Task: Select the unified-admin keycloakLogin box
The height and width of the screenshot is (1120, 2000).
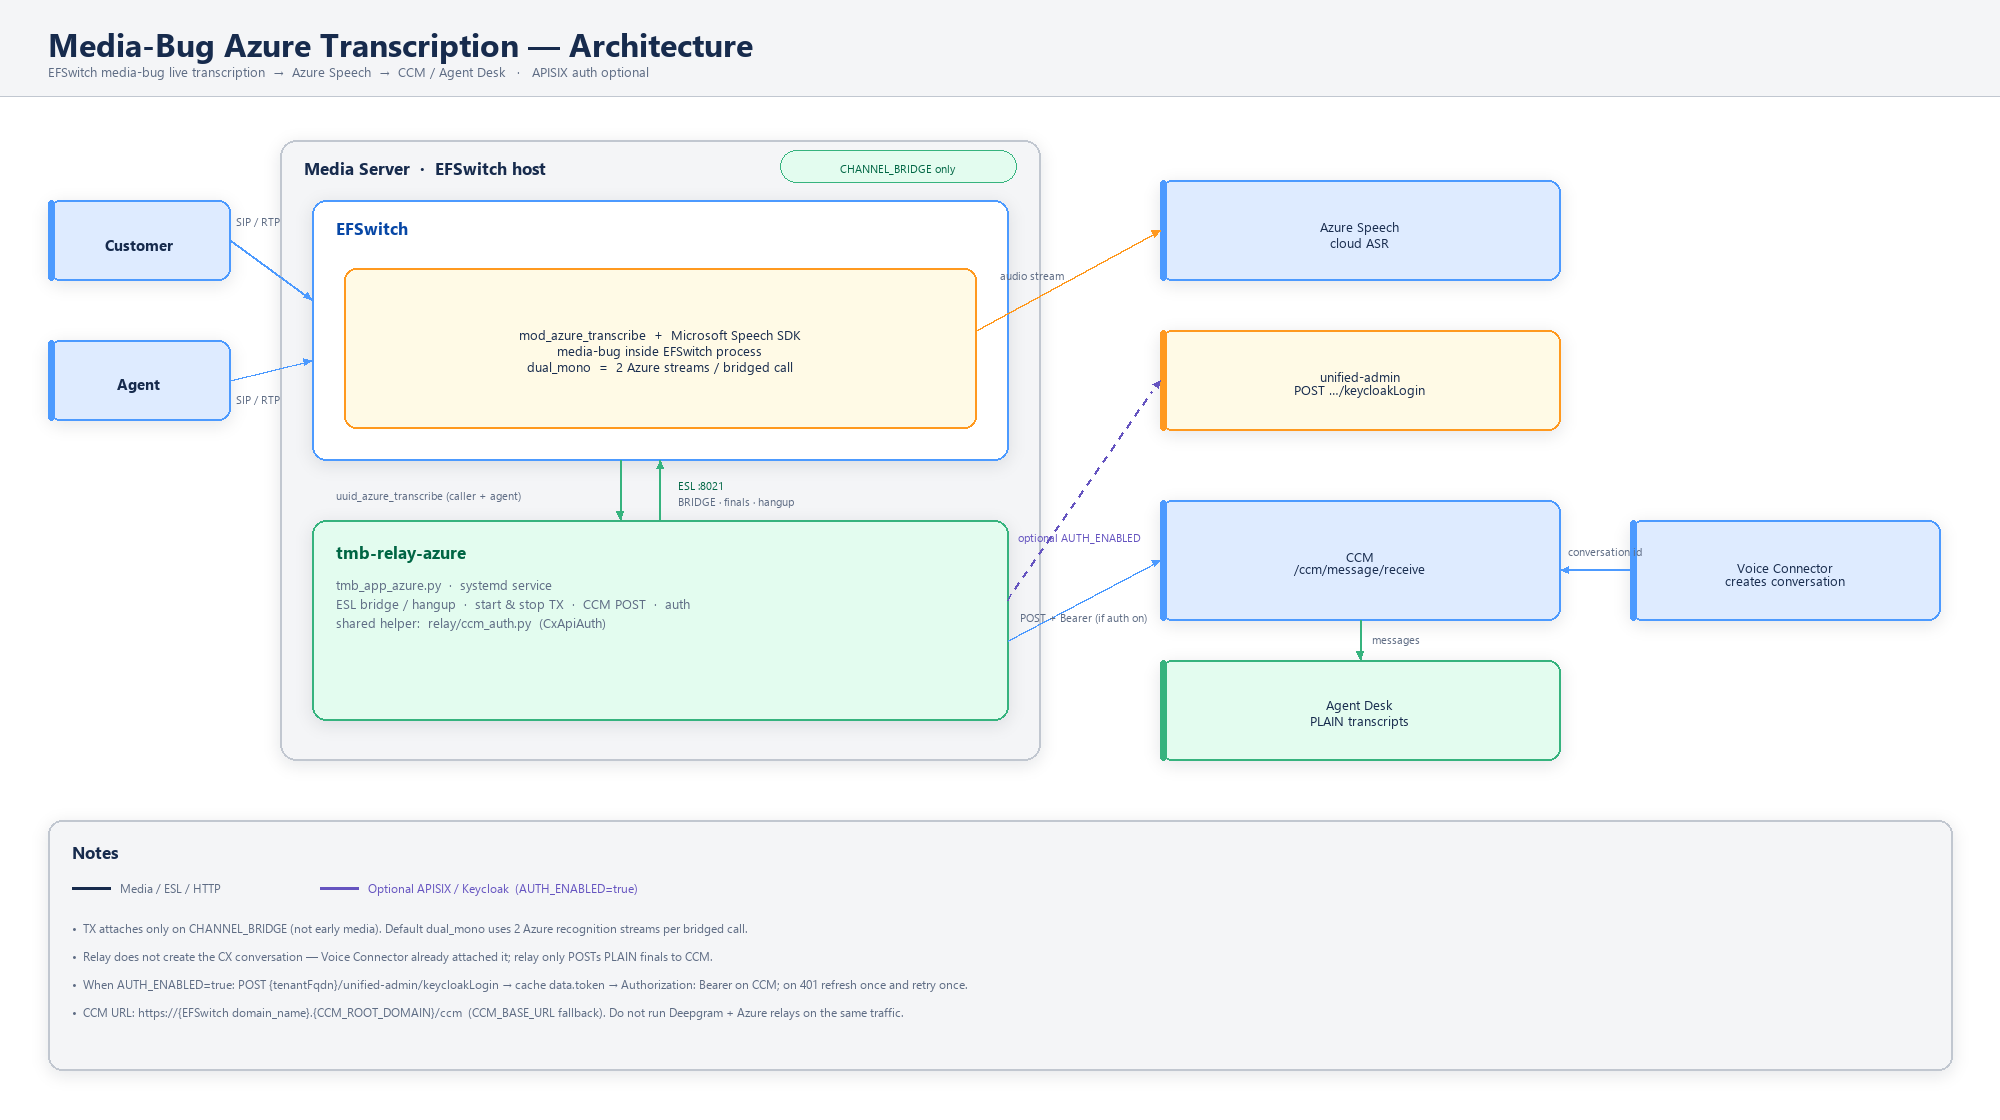Action: (x=1360, y=381)
